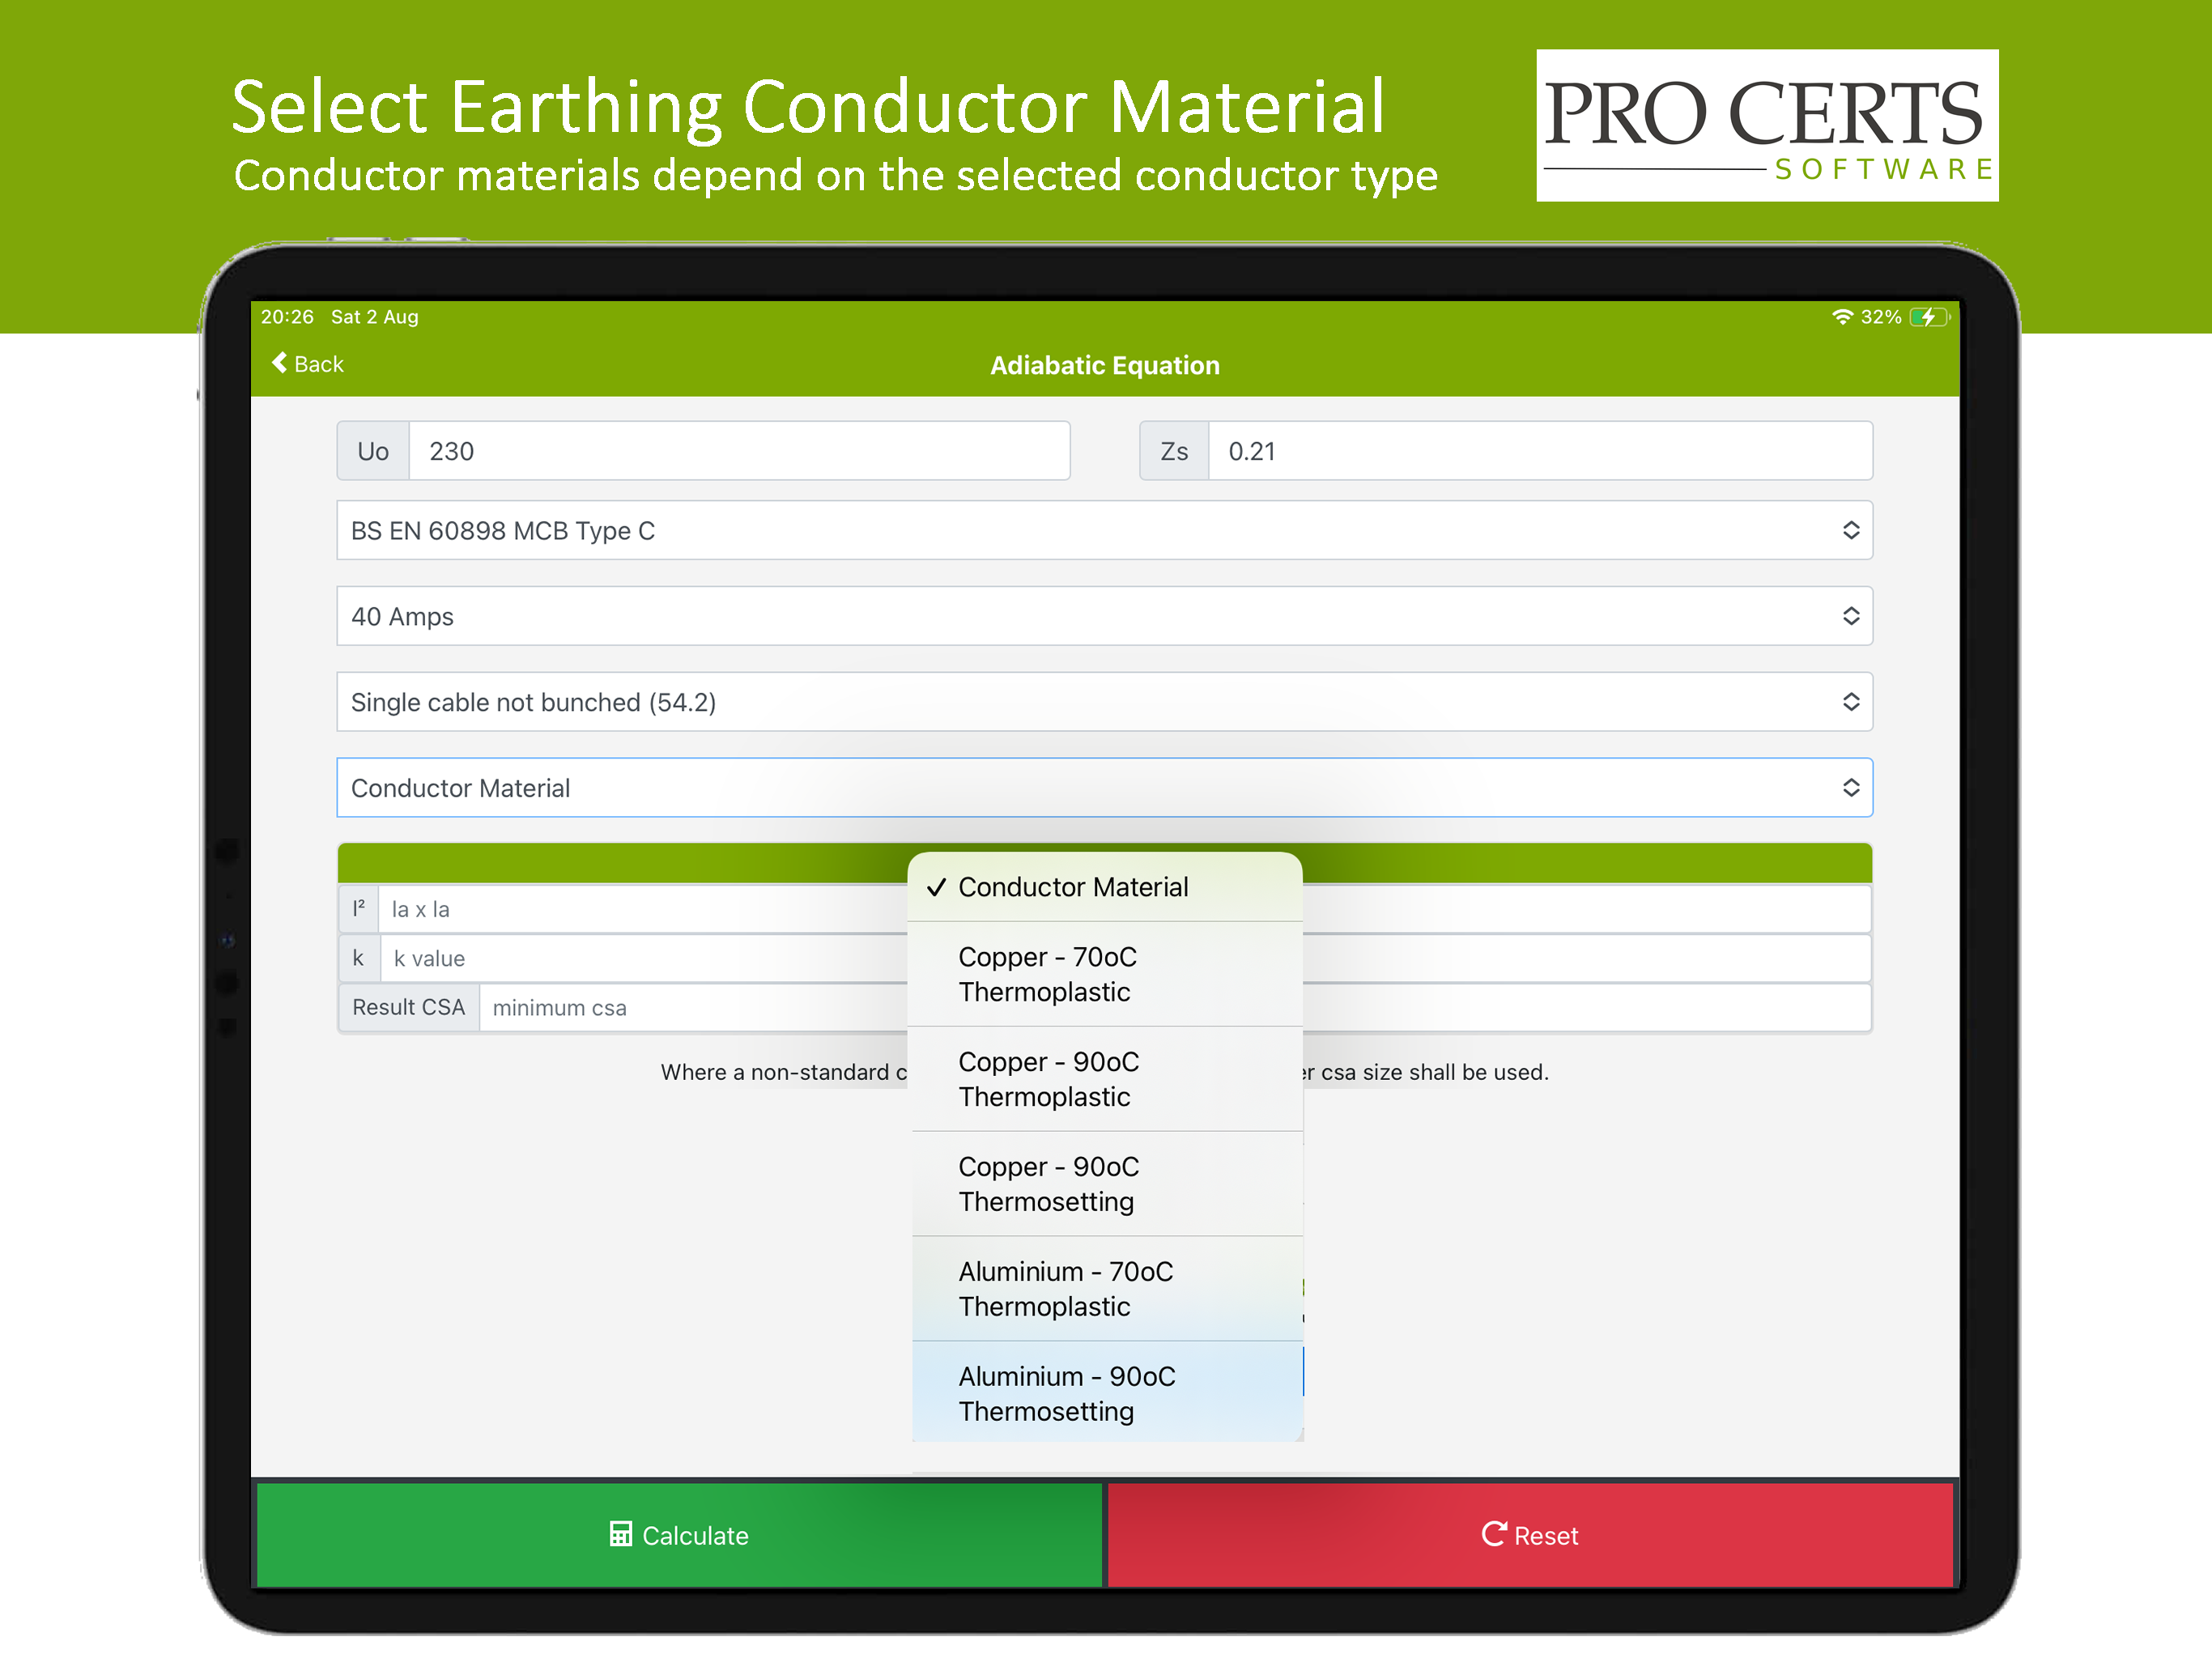Tap the 32% battery percentage

(1880, 317)
